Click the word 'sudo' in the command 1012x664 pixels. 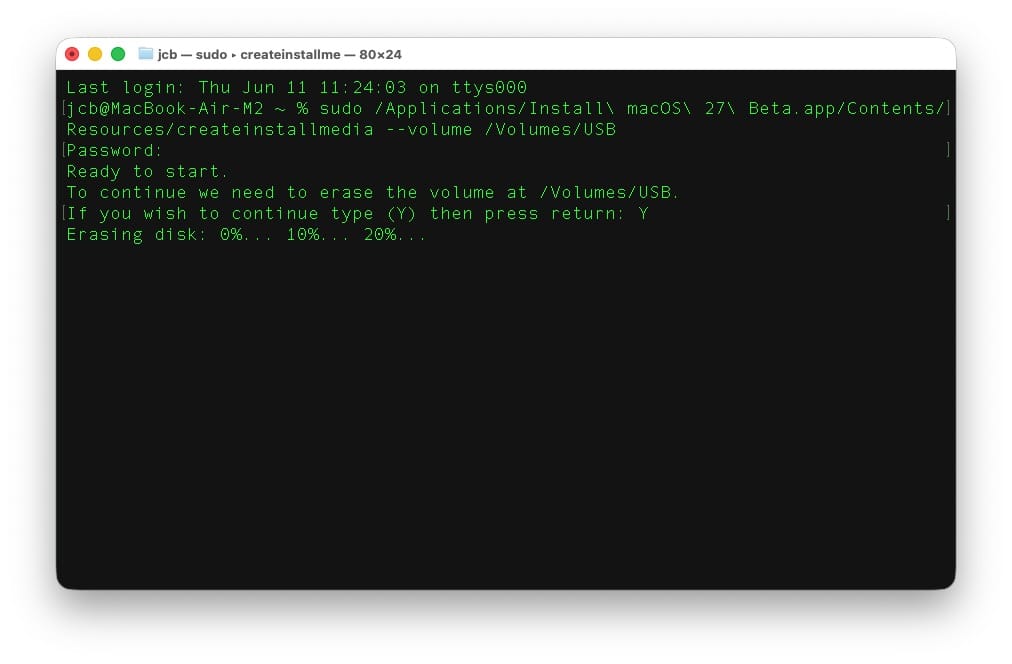click(x=341, y=108)
